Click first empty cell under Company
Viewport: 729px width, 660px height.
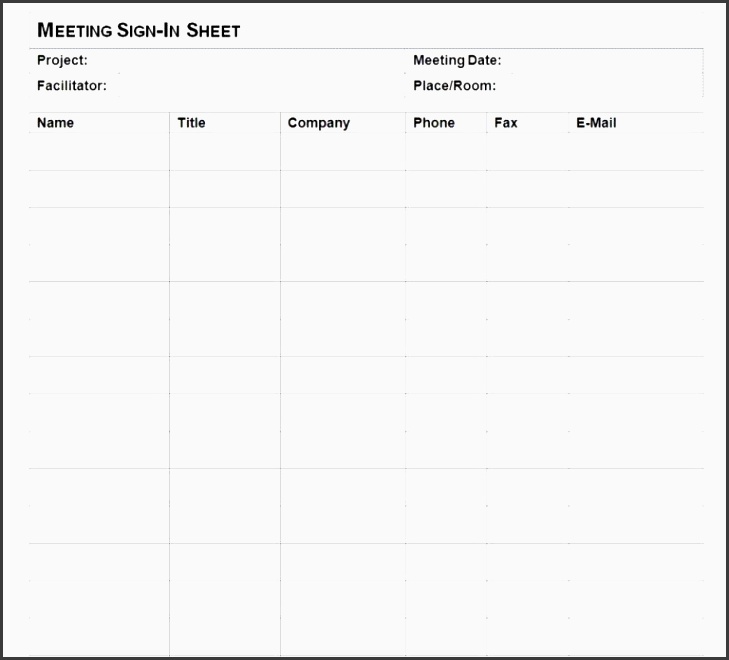pos(342,152)
